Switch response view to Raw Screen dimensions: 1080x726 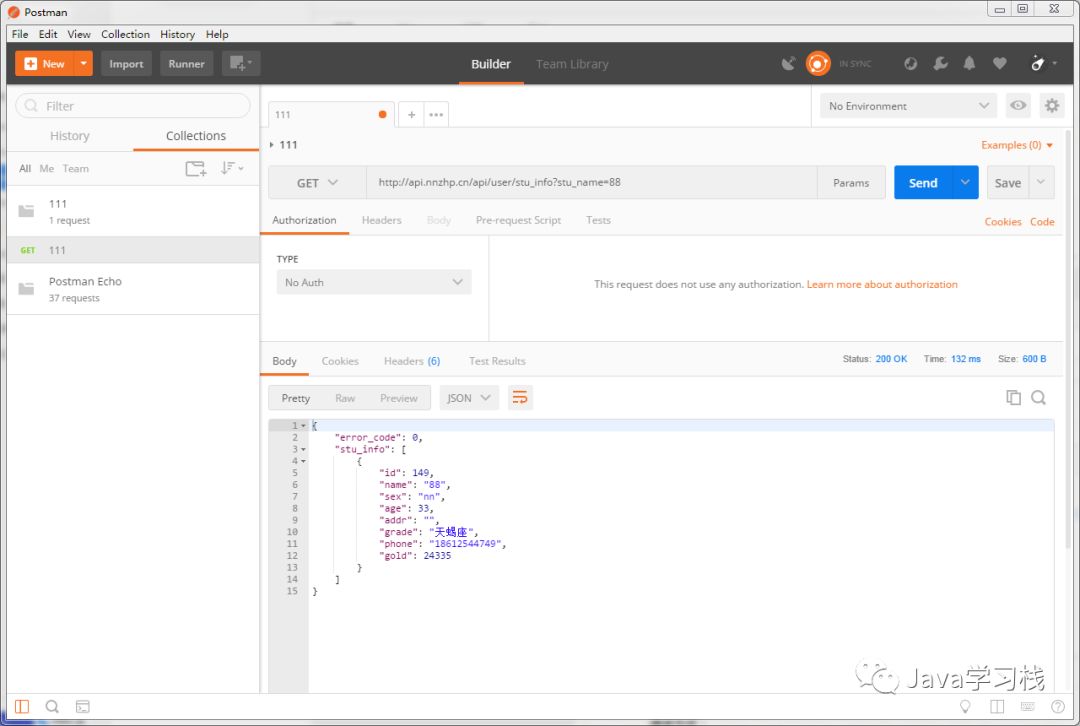point(345,398)
